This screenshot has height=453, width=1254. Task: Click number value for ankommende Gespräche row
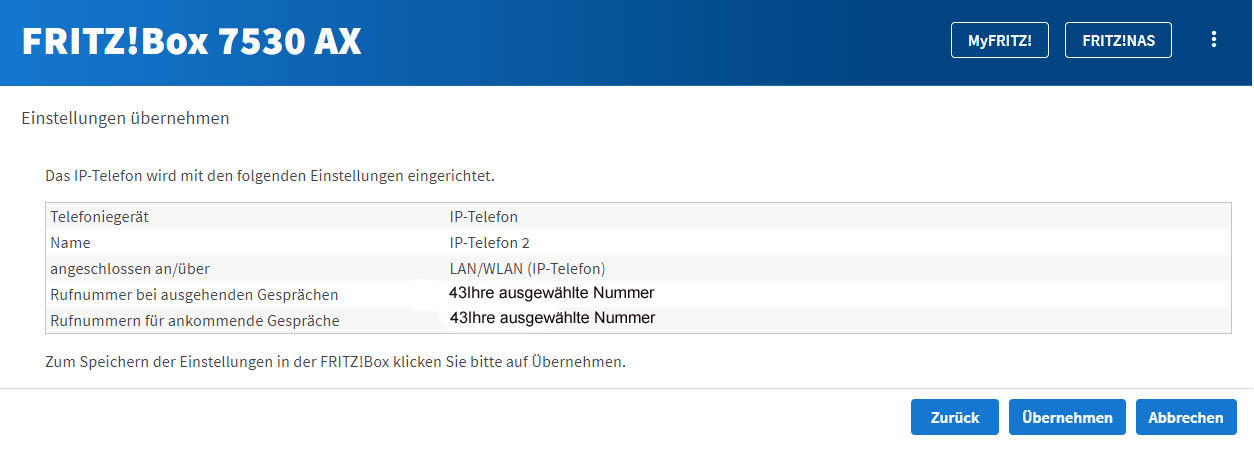click(552, 318)
